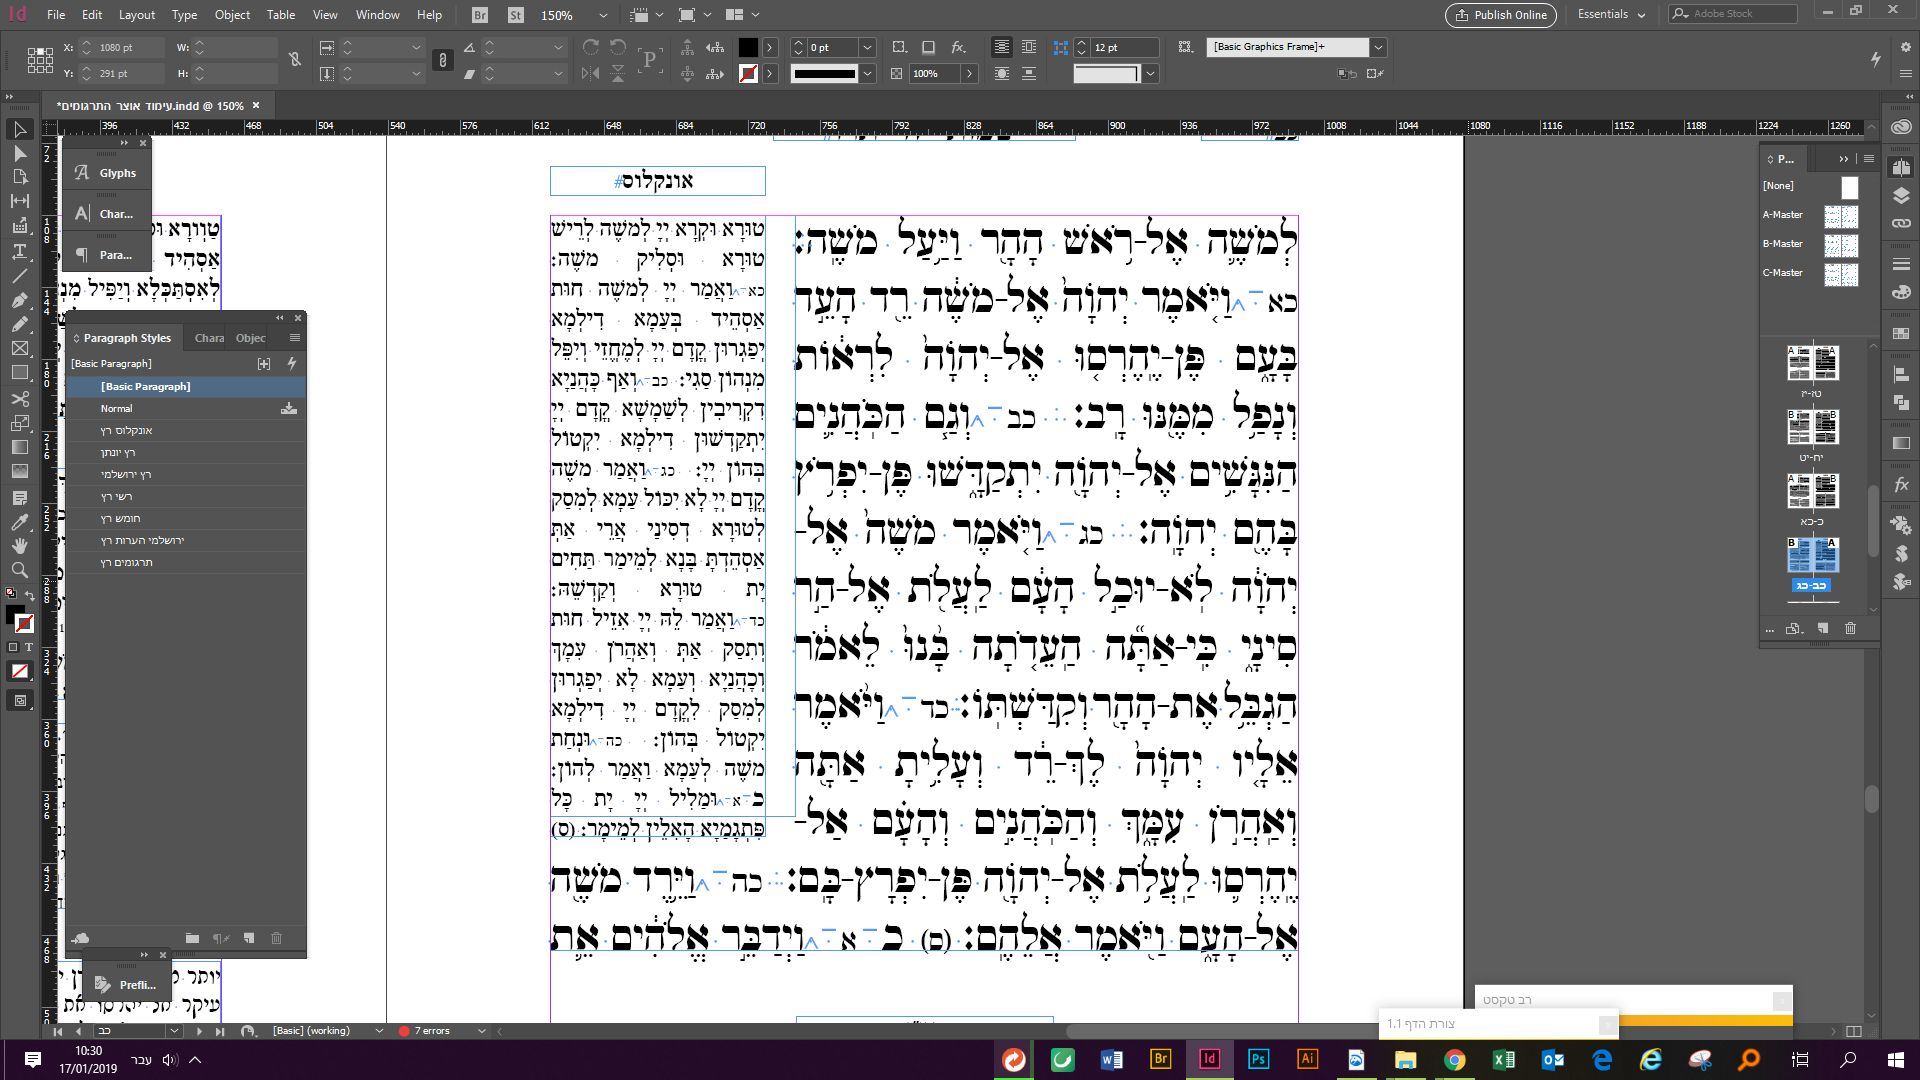Select the Scissors tool
This screenshot has height=1080, width=1920.
(x=19, y=398)
